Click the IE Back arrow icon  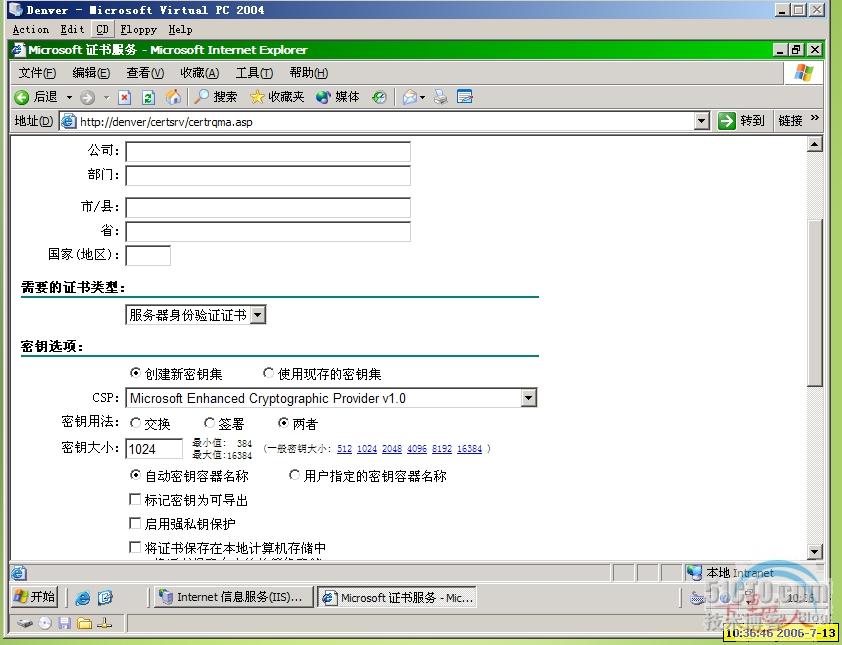pos(21,97)
